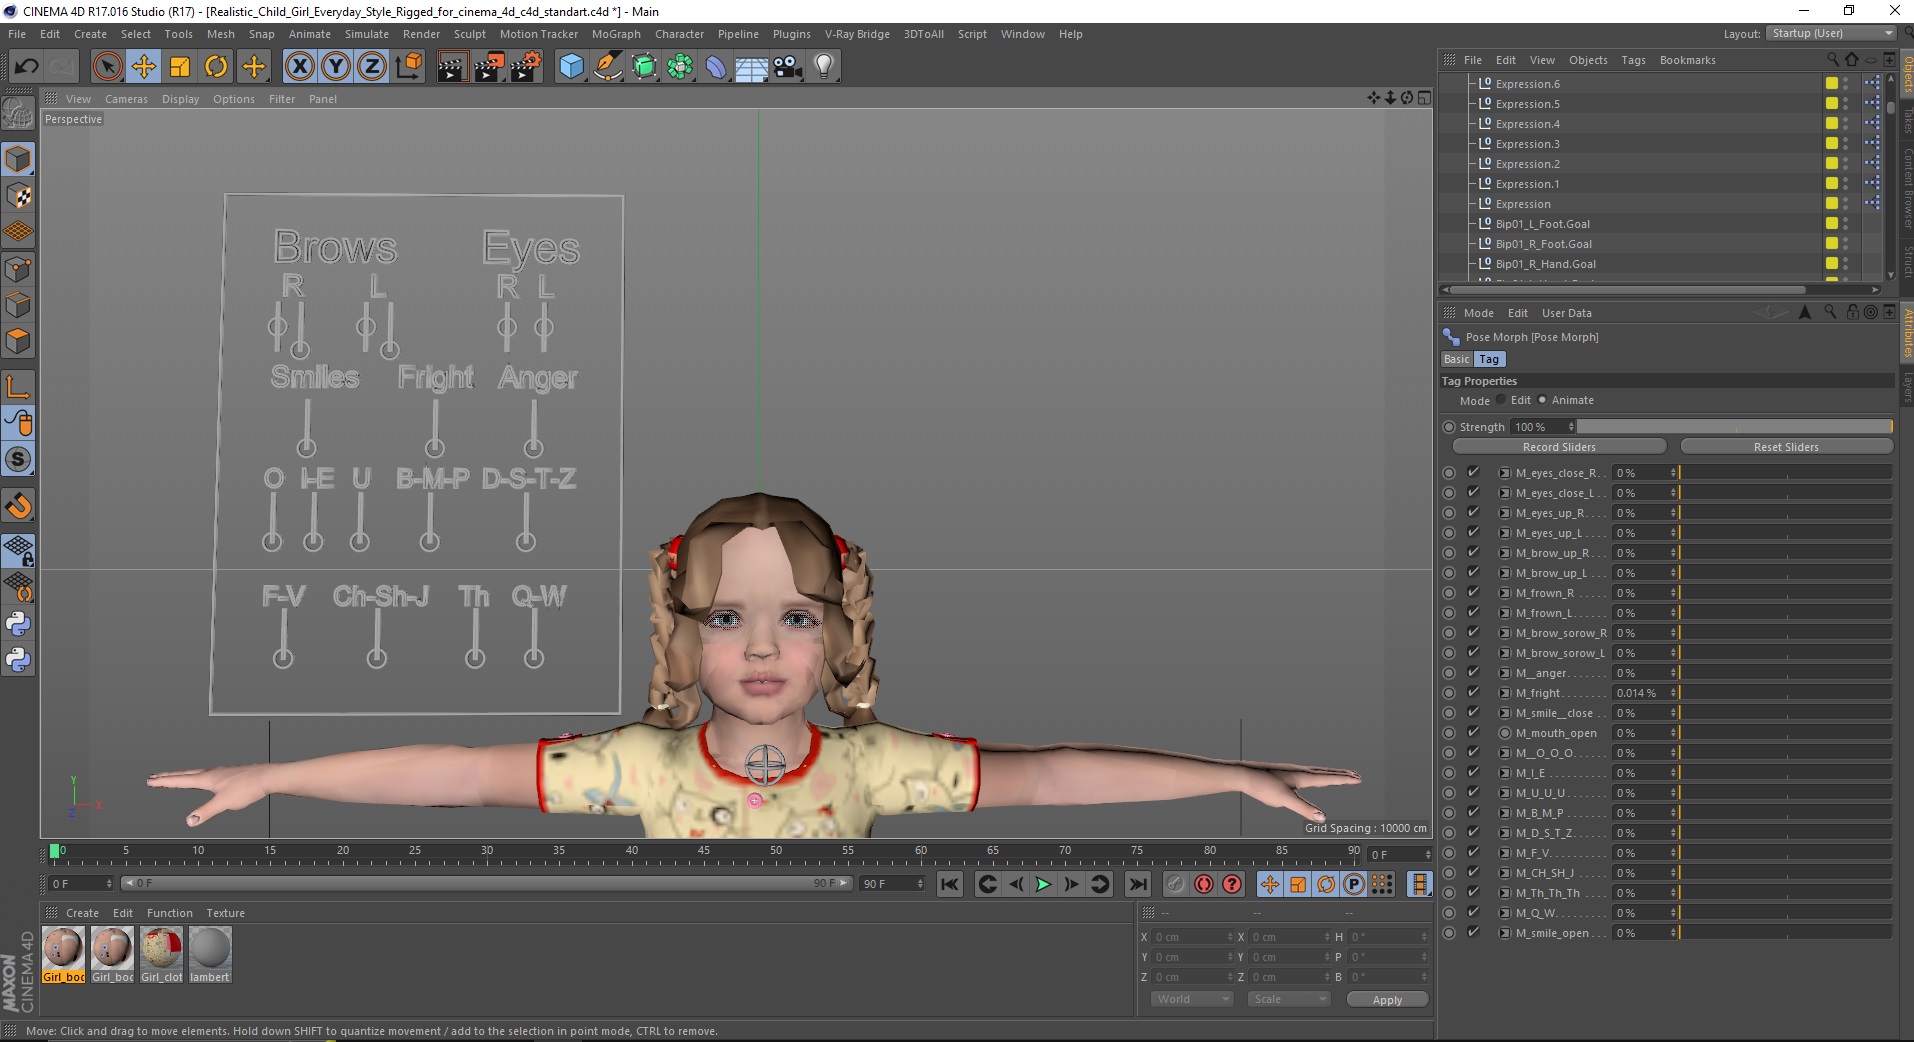The image size is (1914, 1042).
Task: Select the Live Selection tool
Action: pyautogui.click(x=108, y=67)
